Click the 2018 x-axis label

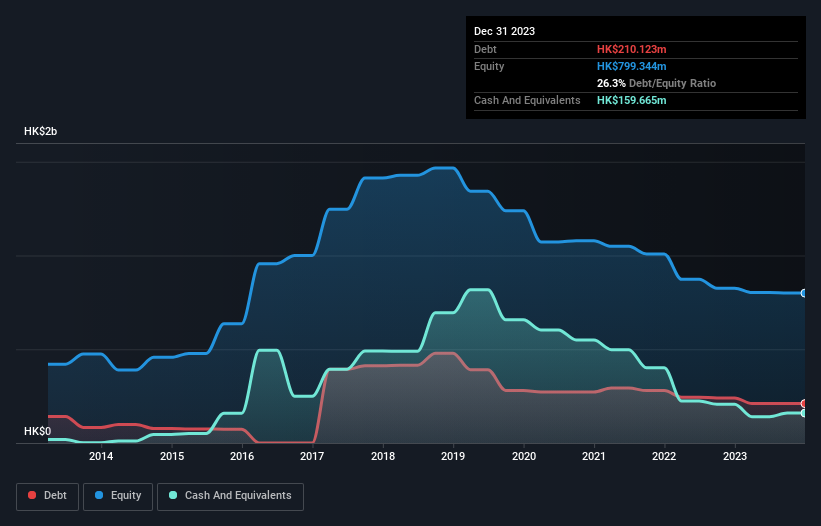[383, 456]
